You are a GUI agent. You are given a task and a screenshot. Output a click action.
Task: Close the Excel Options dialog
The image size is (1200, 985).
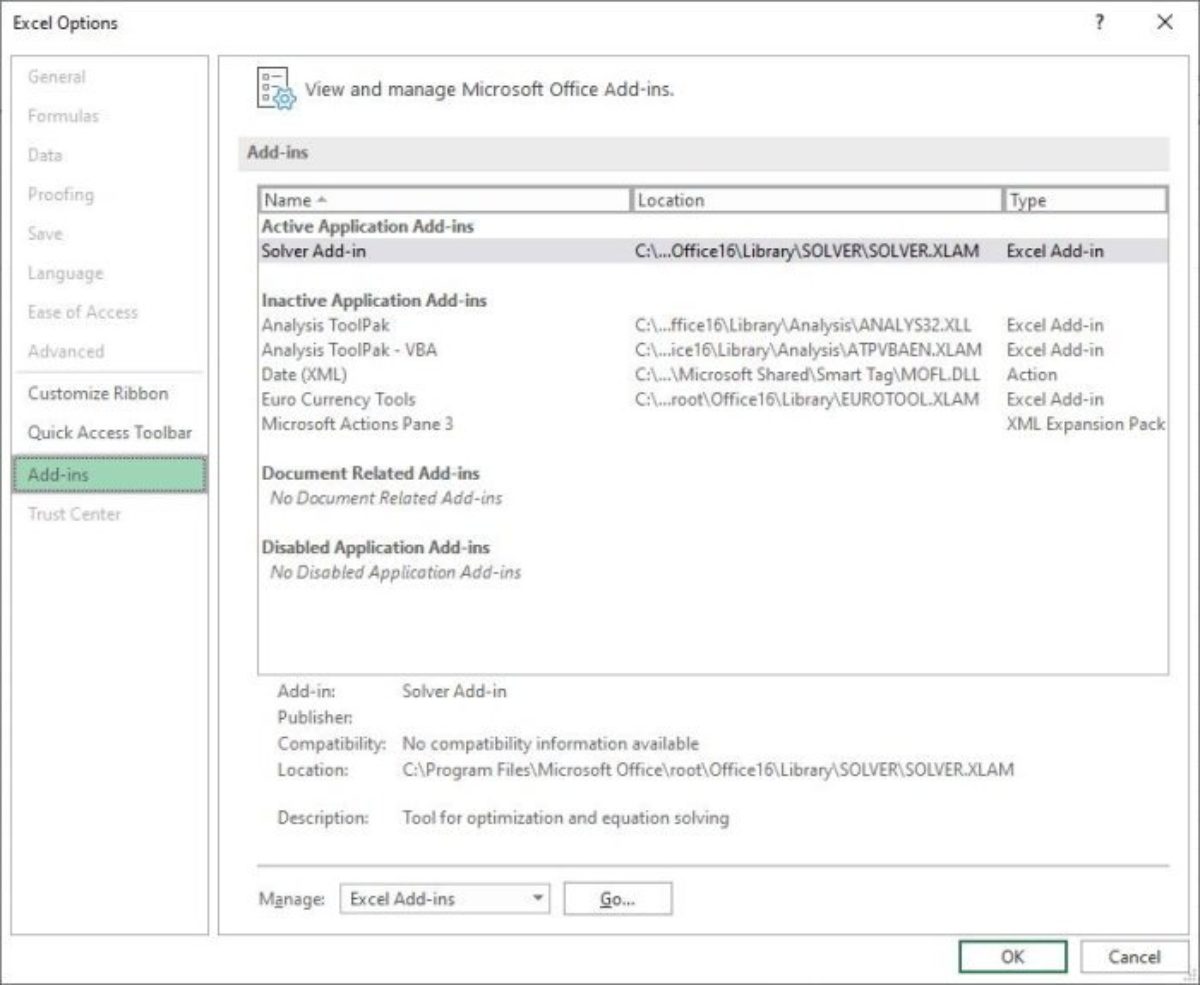tap(1165, 22)
